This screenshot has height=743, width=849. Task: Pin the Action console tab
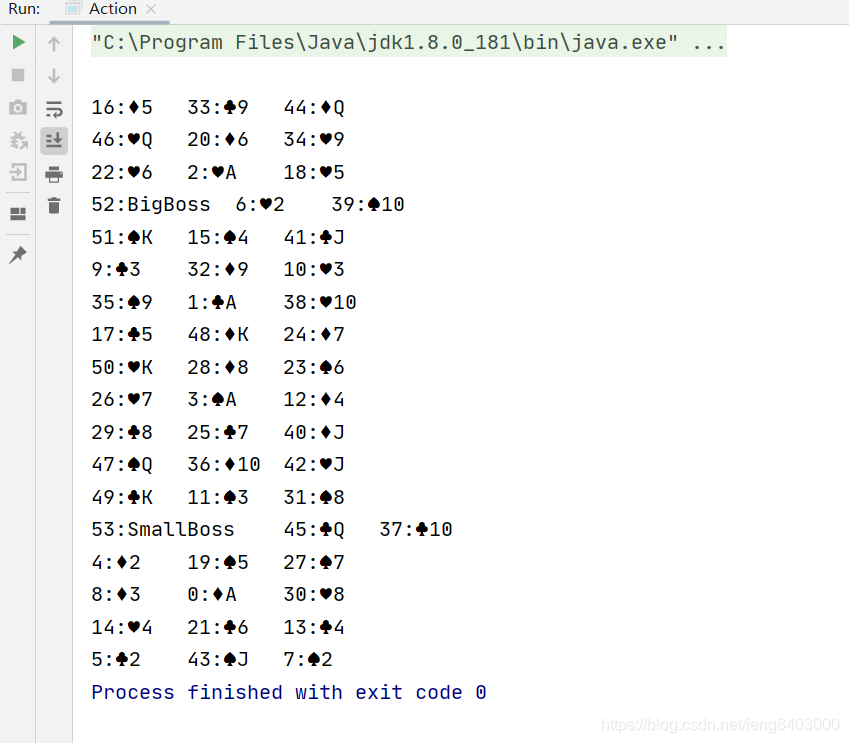tap(18, 254)
